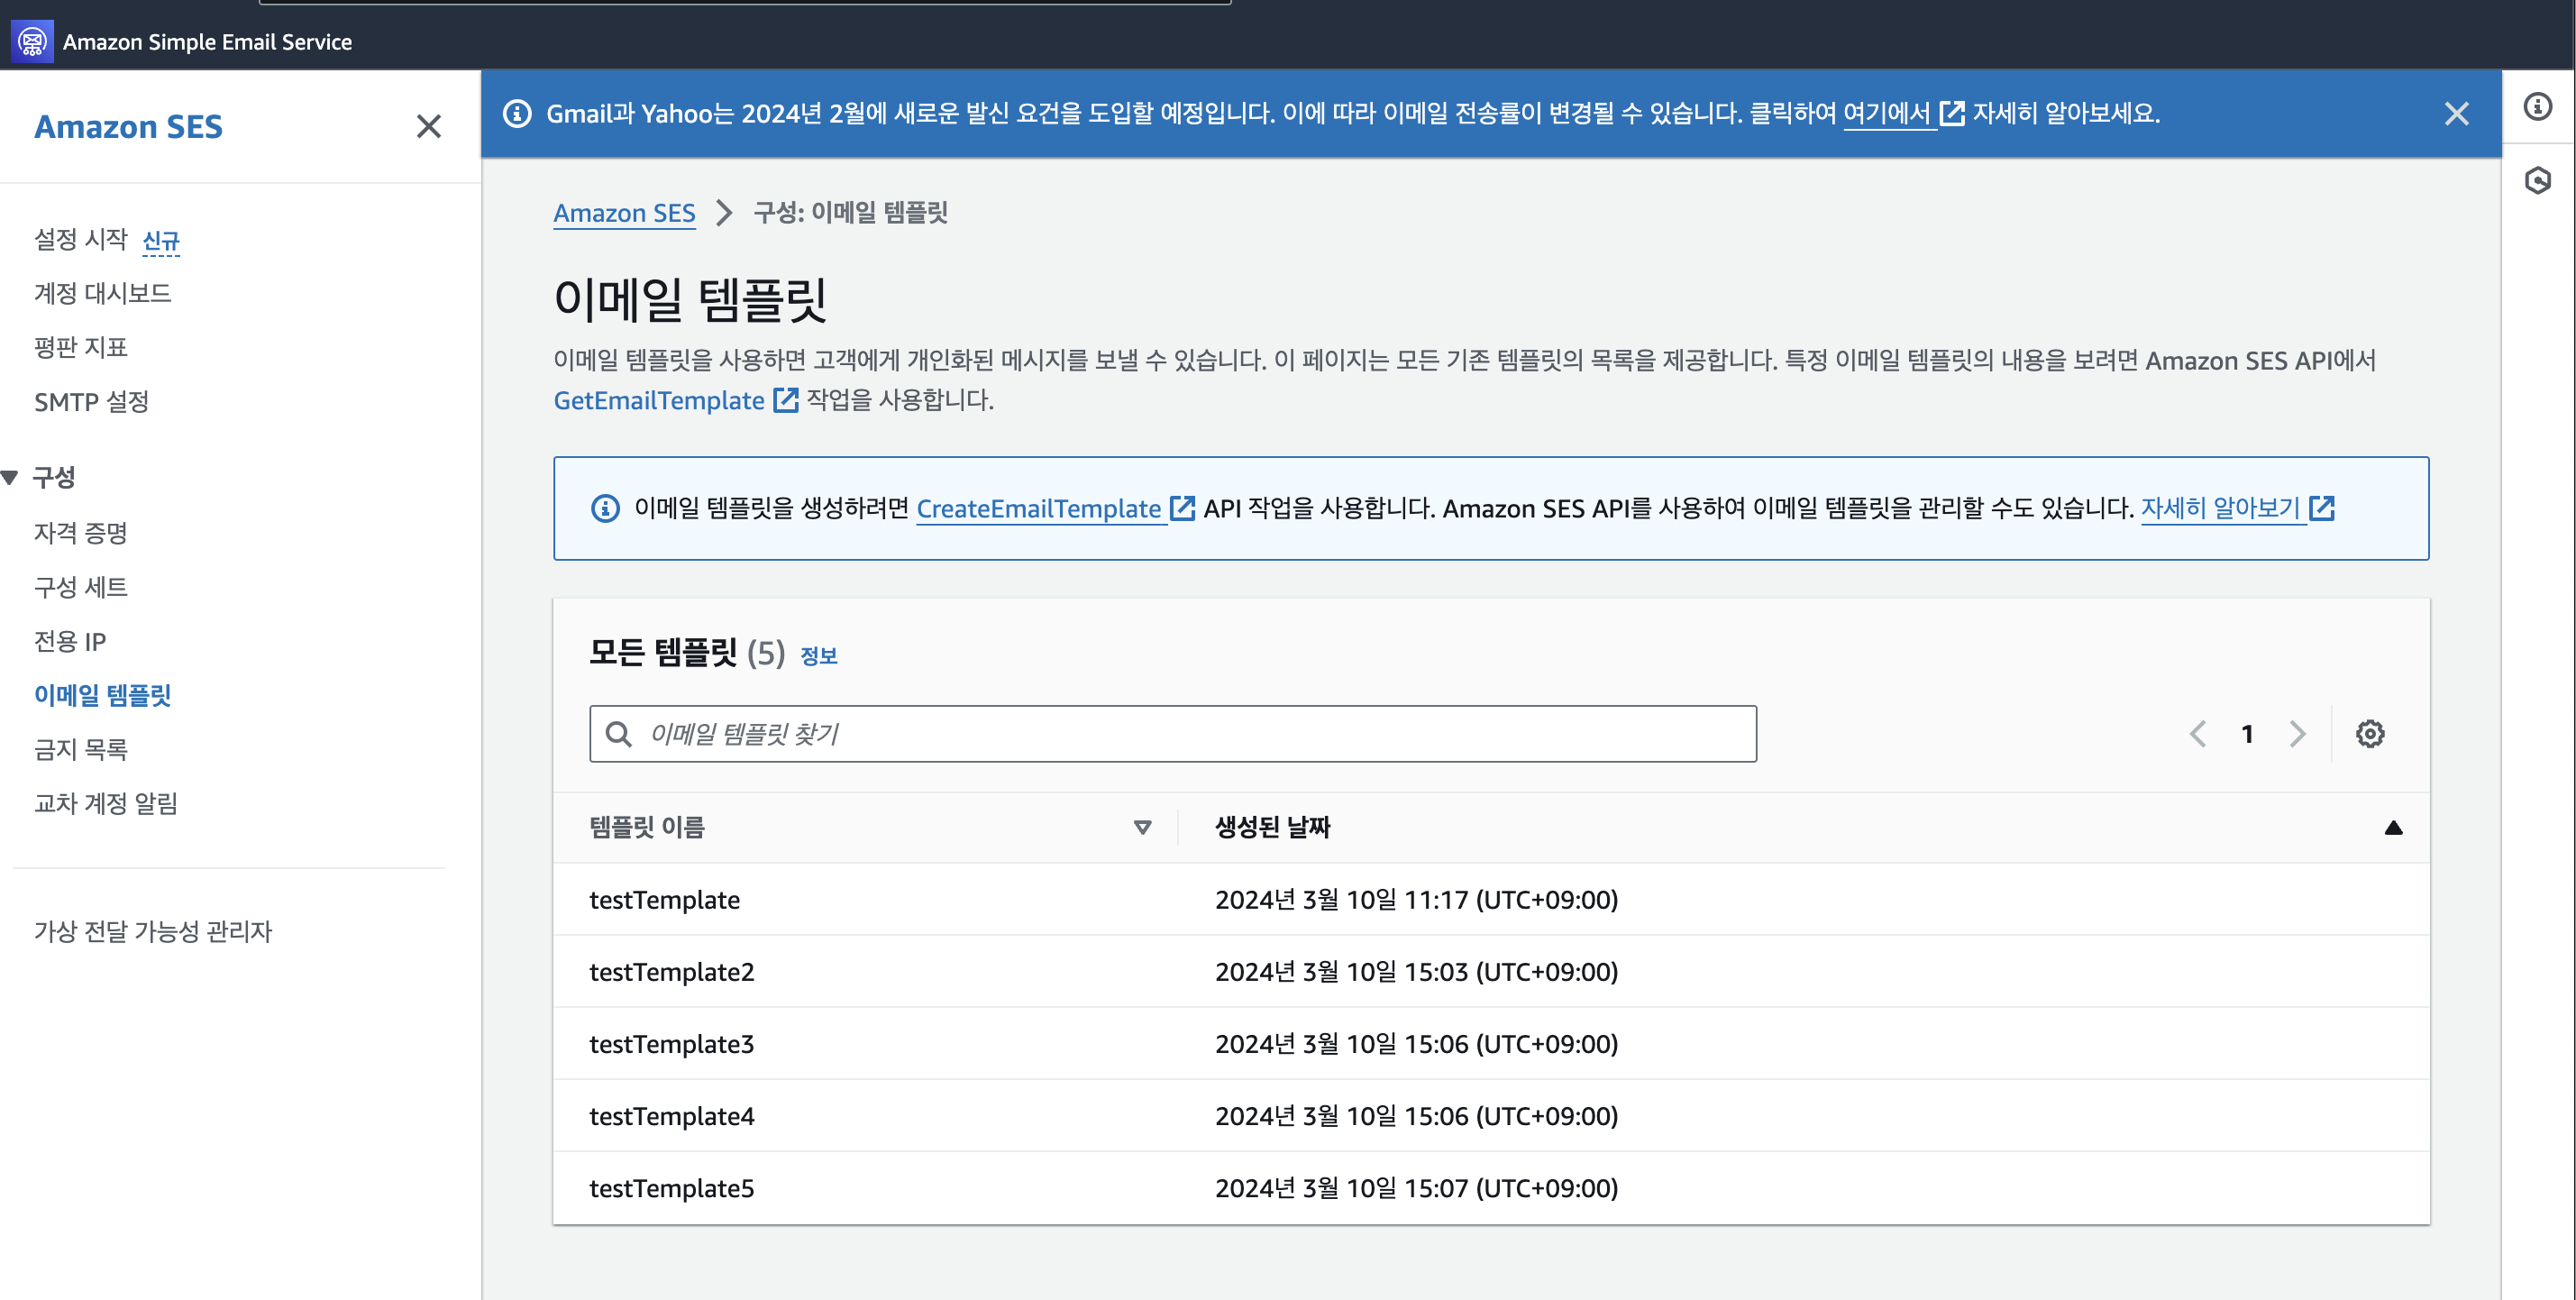2576x1300 pixels.
Task: Focus the '이메일 템플릿 찾기' search field
Action: pyautogui.click(x=1173, y=734)
